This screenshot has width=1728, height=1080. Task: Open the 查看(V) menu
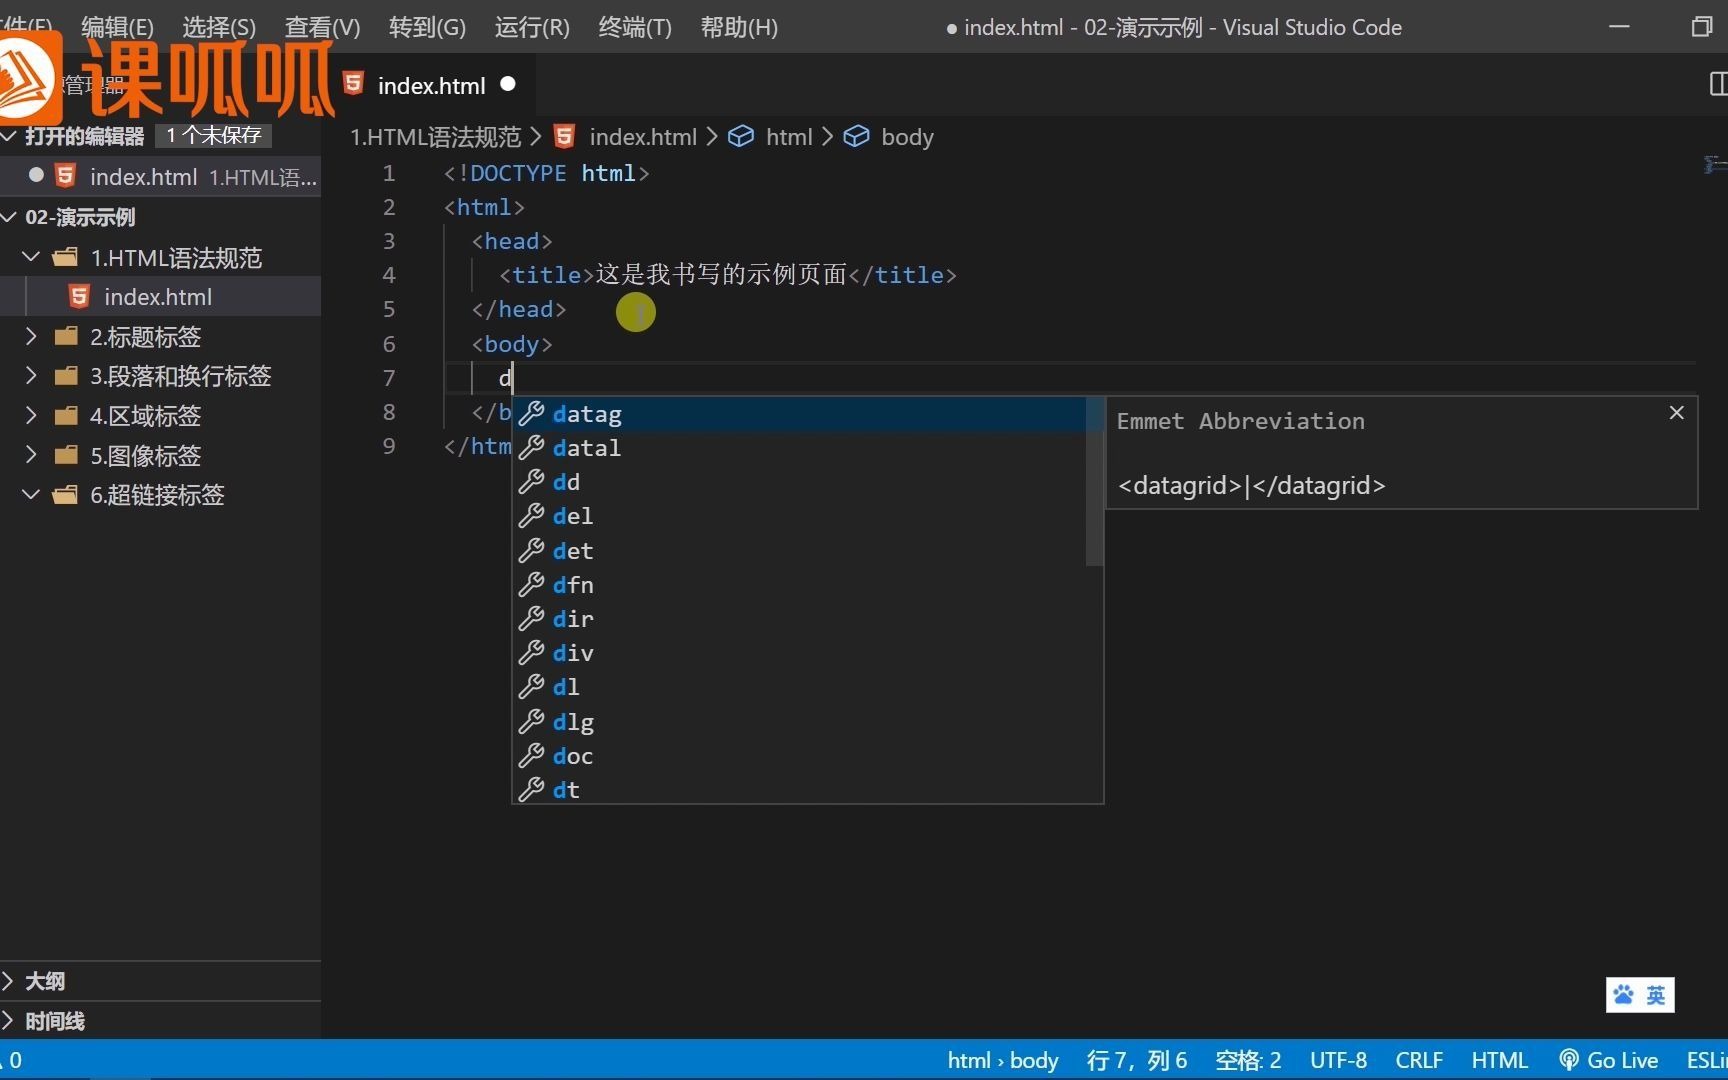click(x=322, y=27)
